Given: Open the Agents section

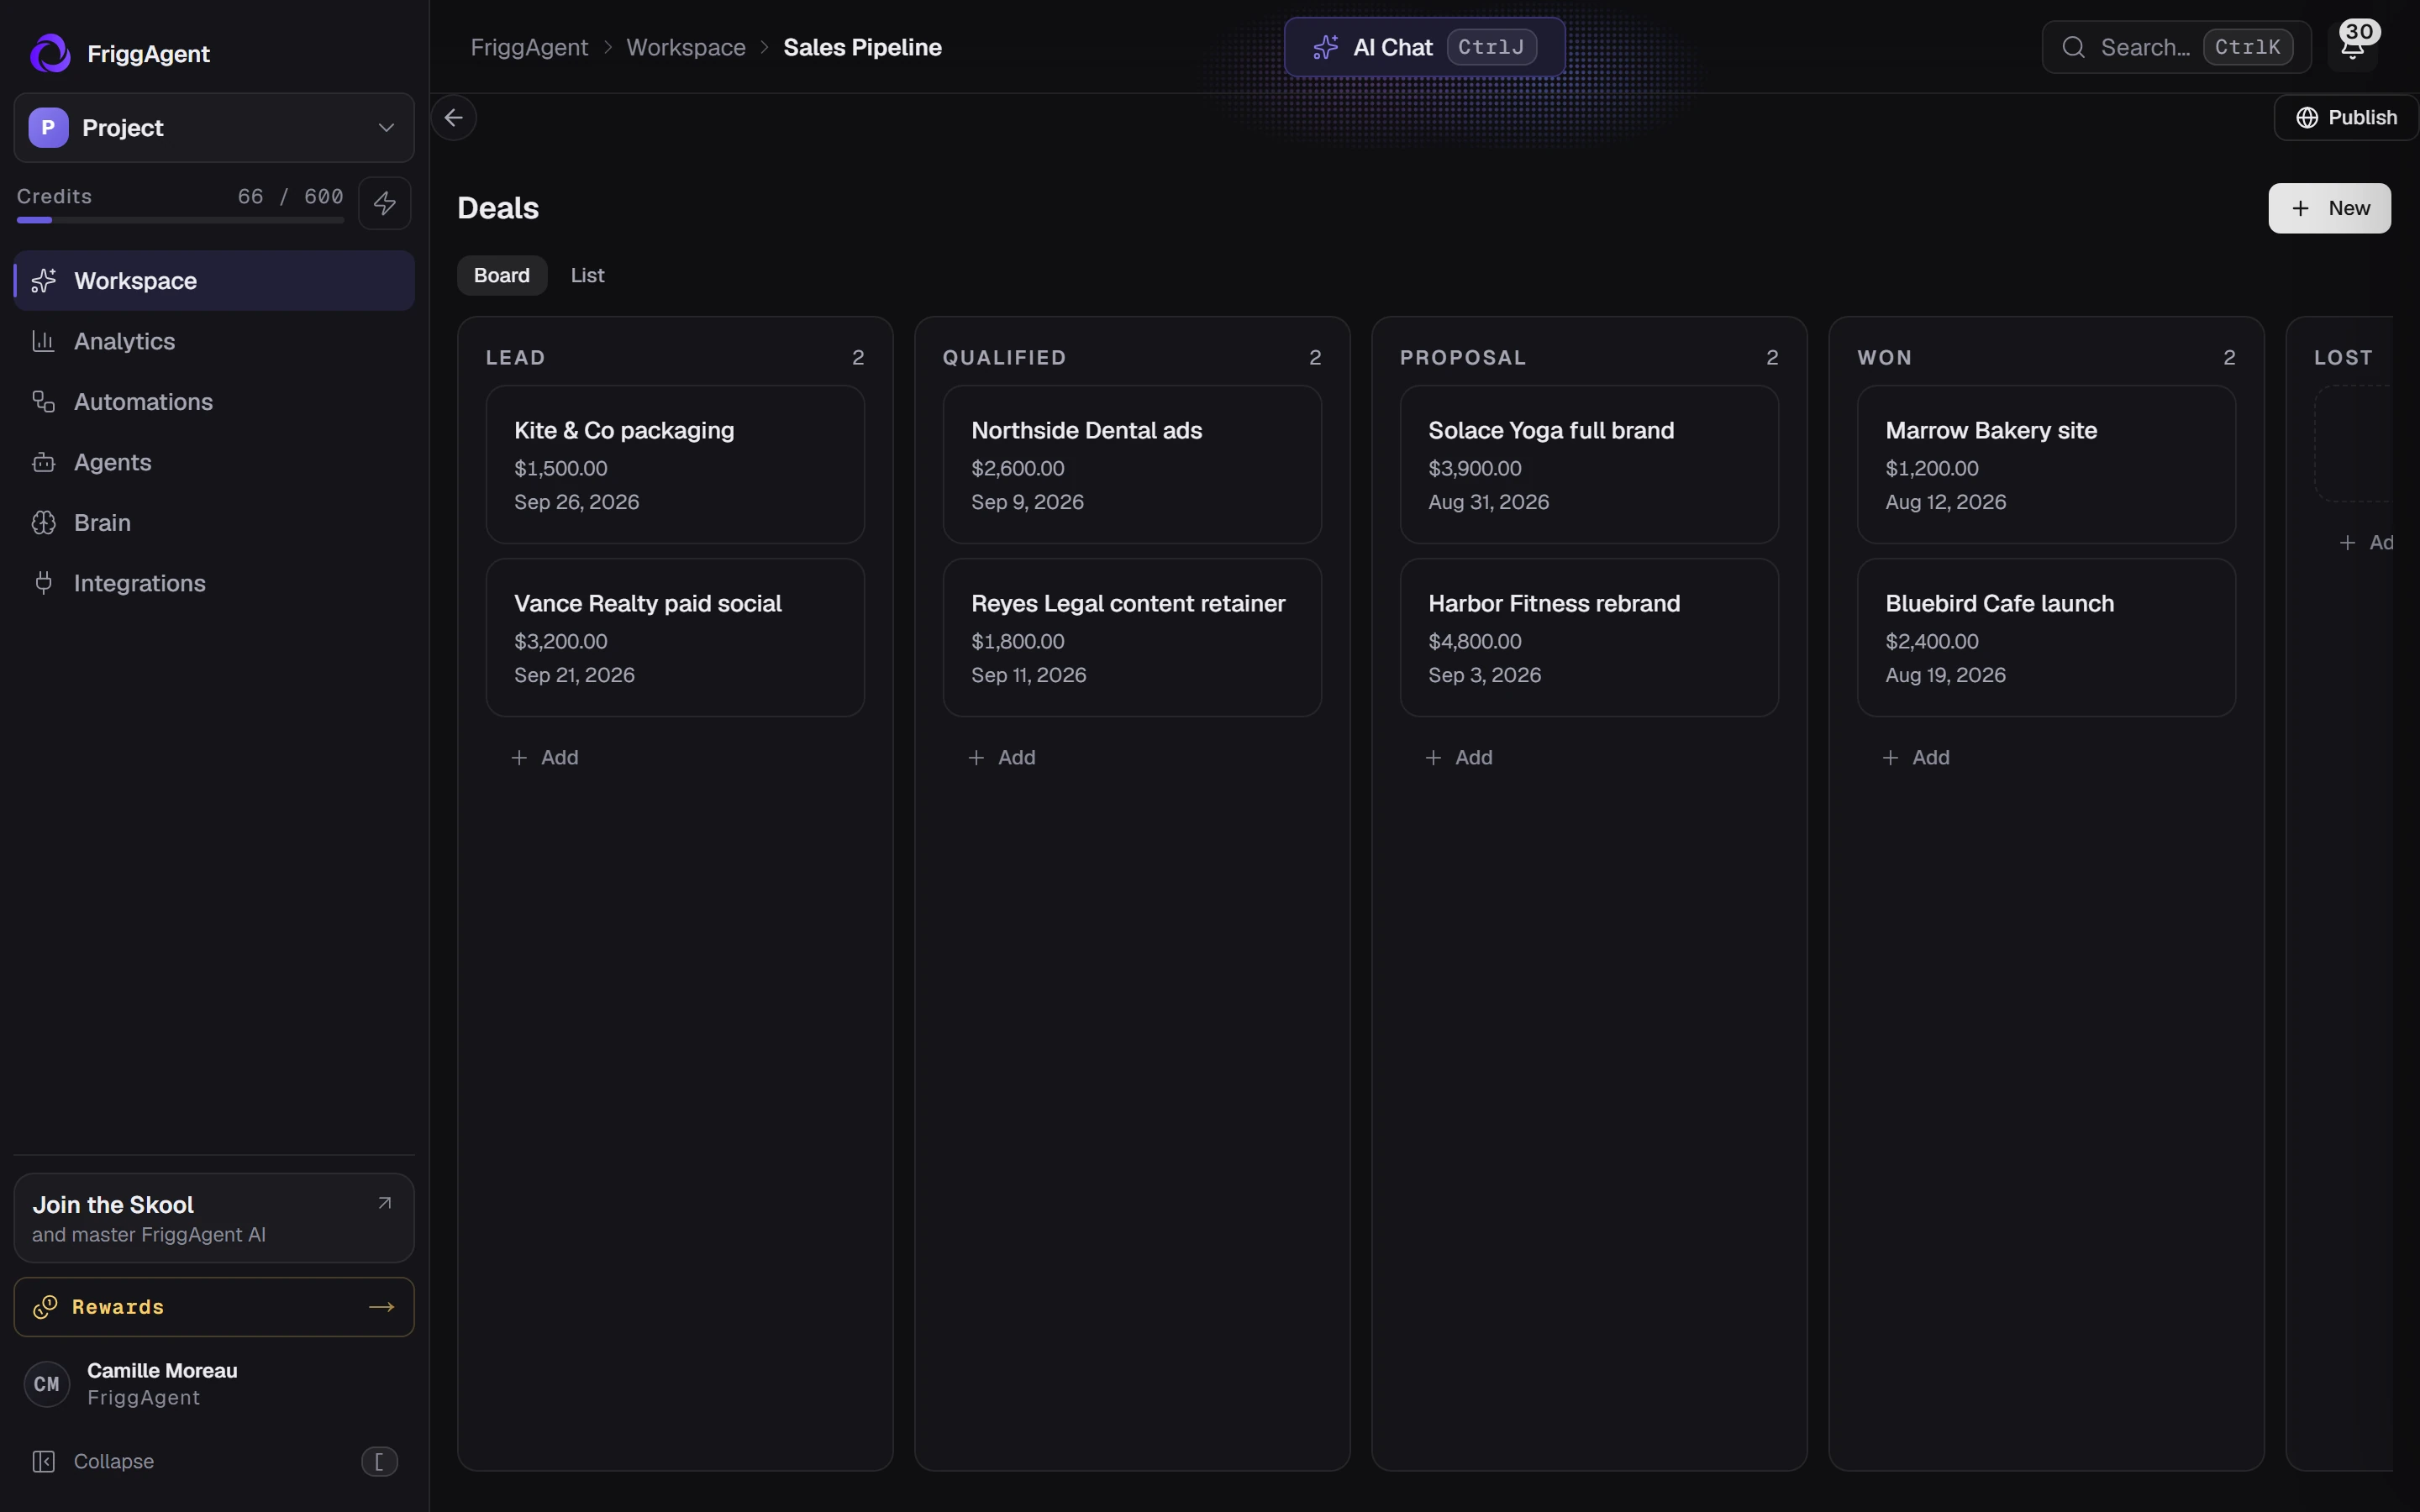Looking at the screenshot, I should pos(214,462).
